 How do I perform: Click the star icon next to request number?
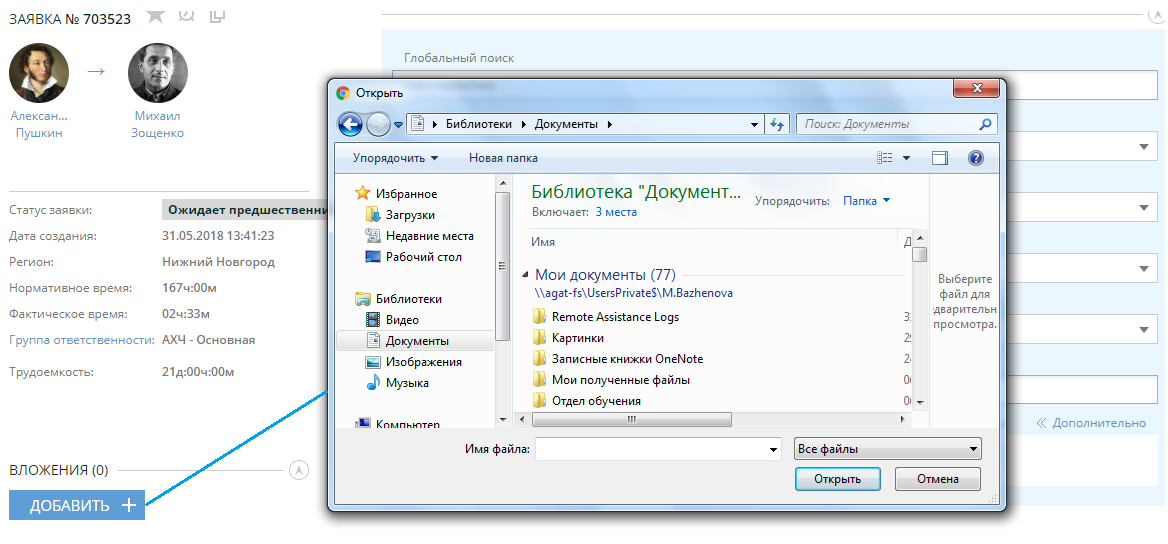pos(154,15)
